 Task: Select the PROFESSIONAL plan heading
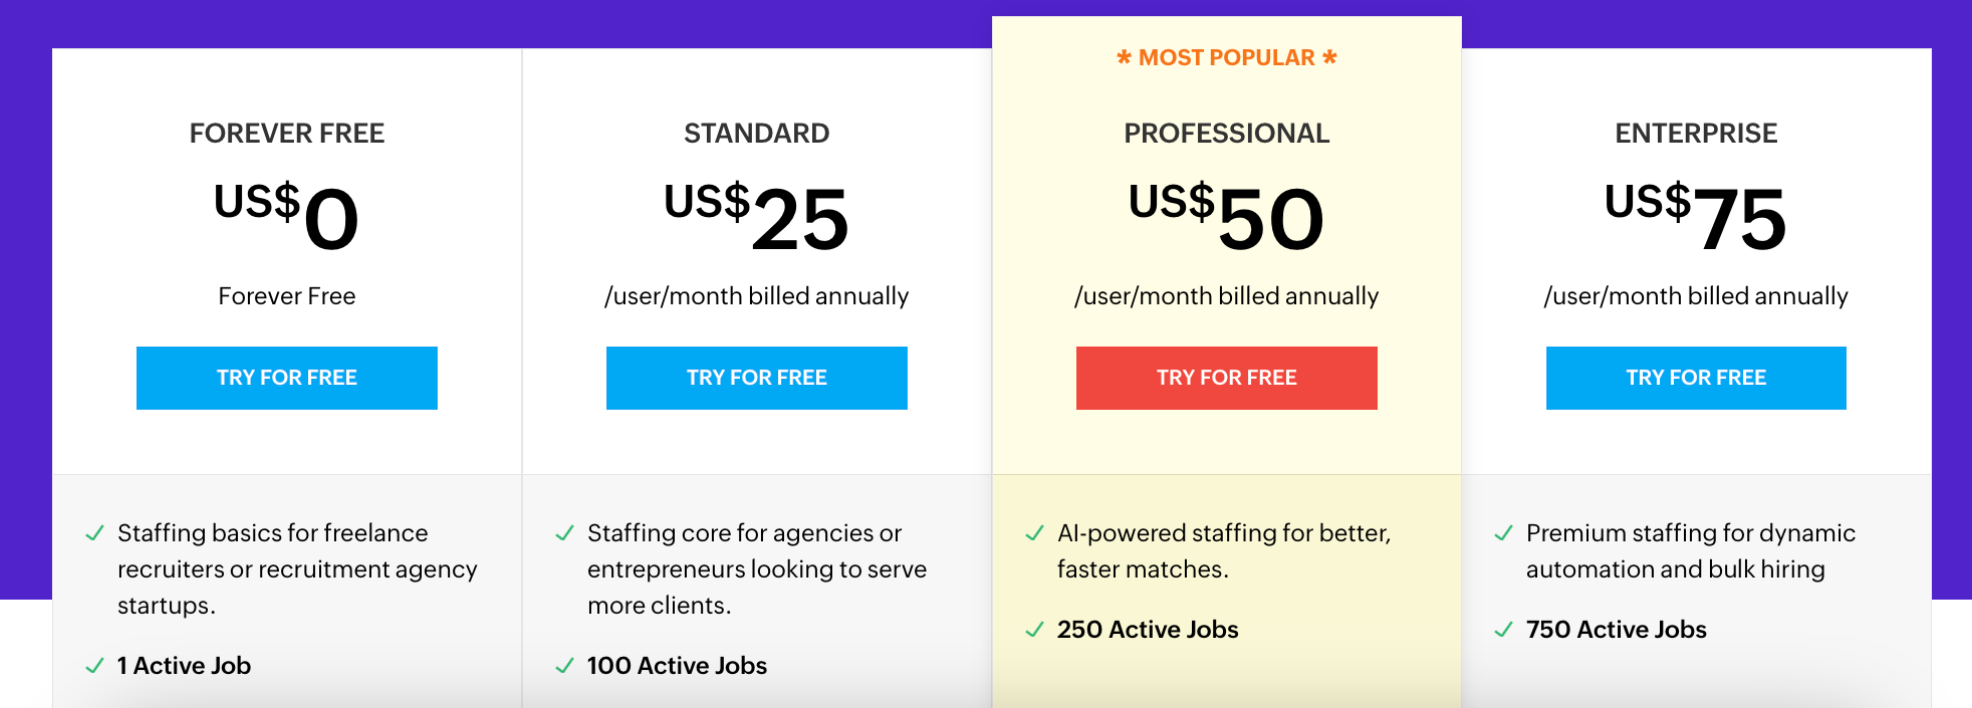pyautogui.click(x=1226, y=132)
